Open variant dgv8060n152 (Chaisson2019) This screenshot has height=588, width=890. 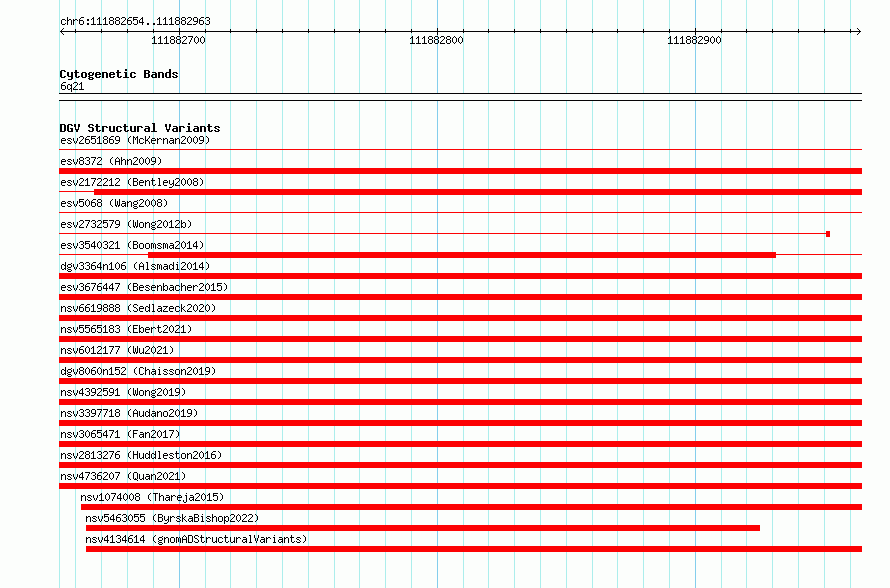click(x=138, y=371)
